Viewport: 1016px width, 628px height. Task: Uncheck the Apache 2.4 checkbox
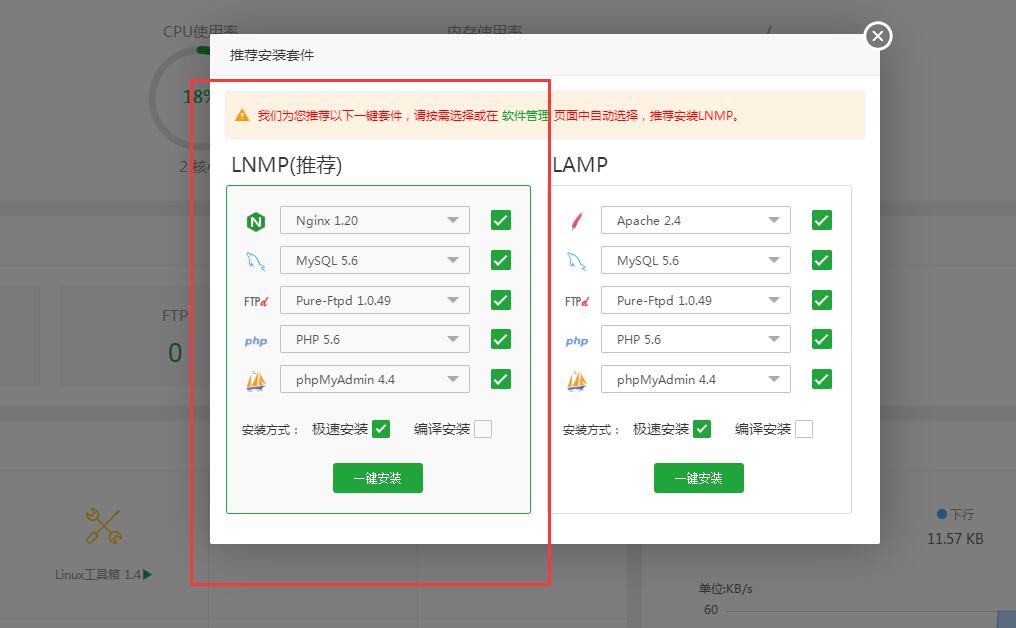coord(822,220)
